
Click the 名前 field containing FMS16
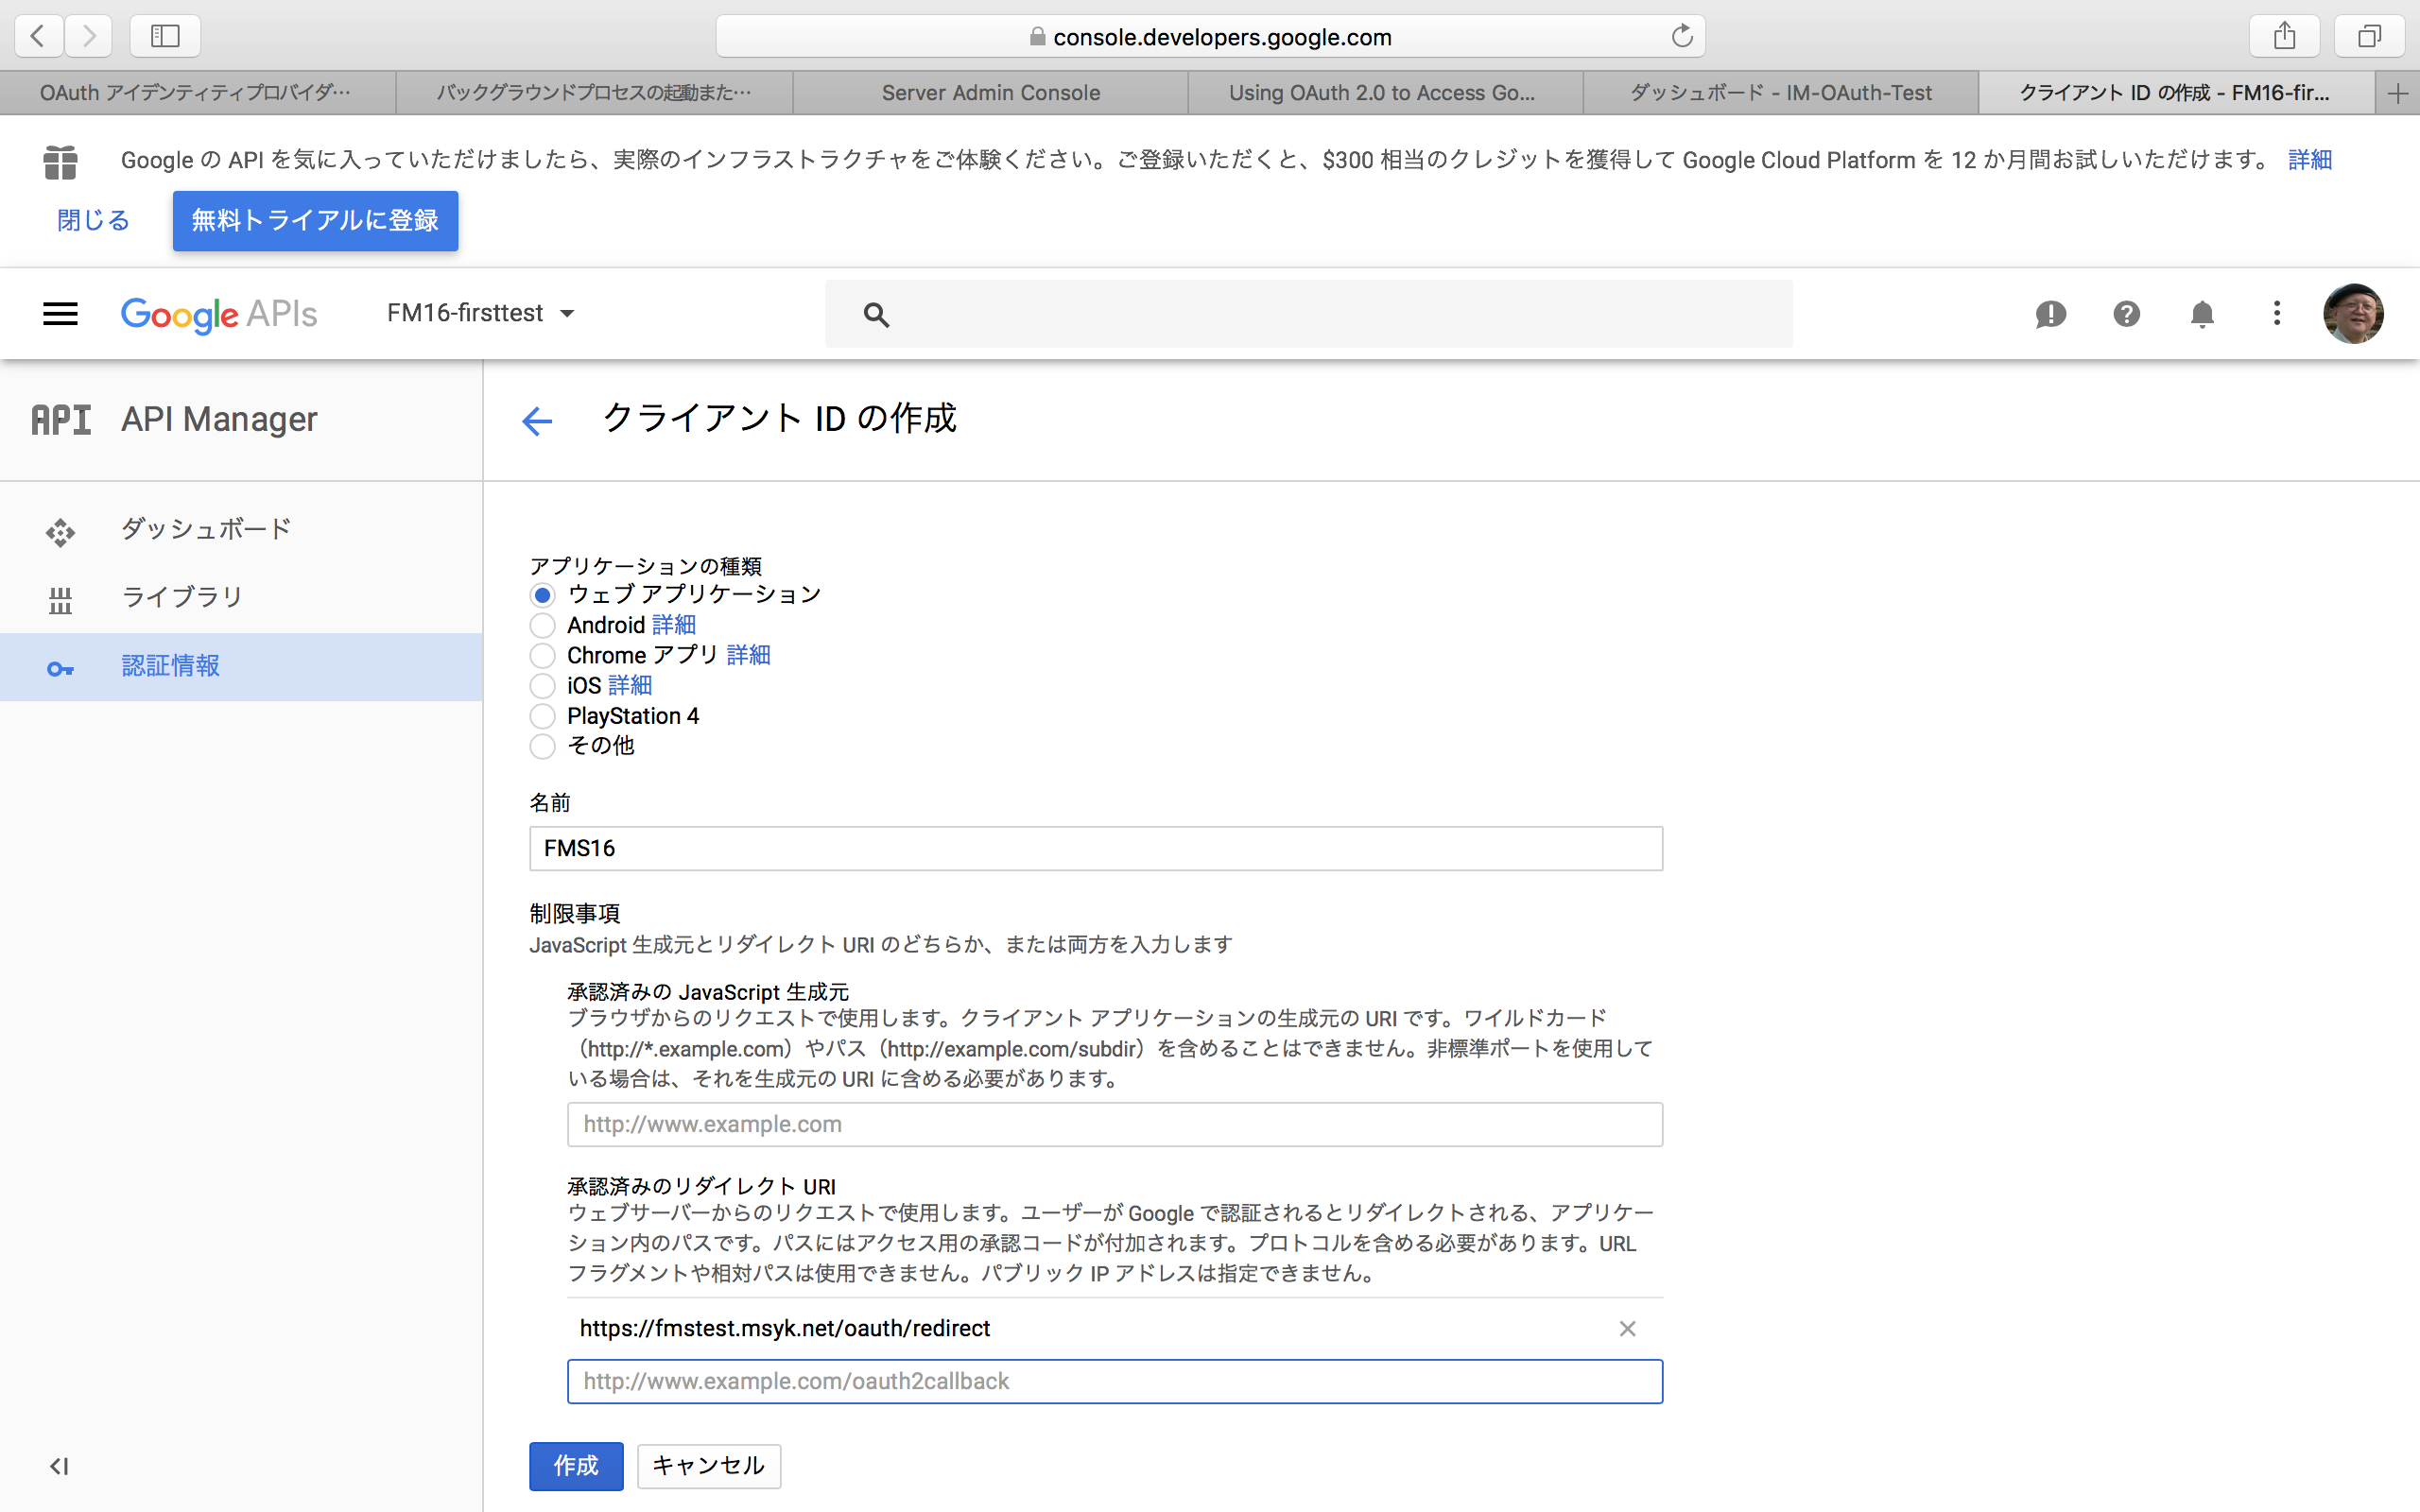tap(1096, 849)
